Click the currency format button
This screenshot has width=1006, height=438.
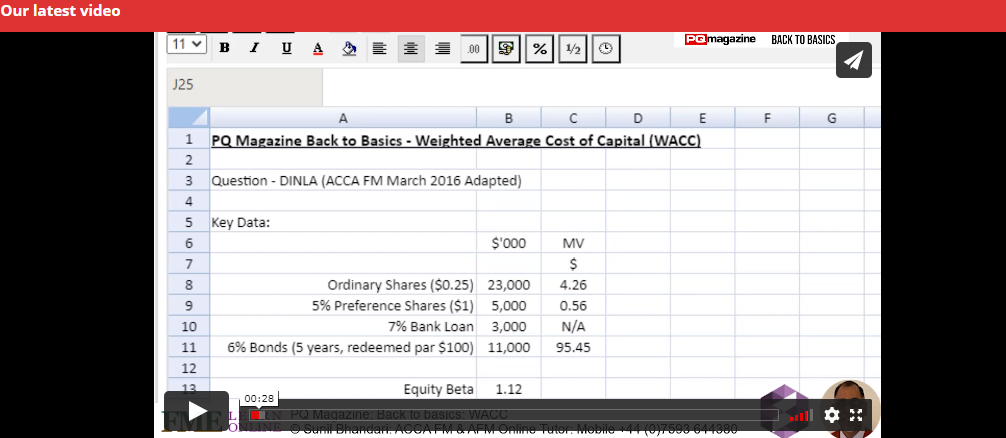pyautogui.click(x=506, y=49)
